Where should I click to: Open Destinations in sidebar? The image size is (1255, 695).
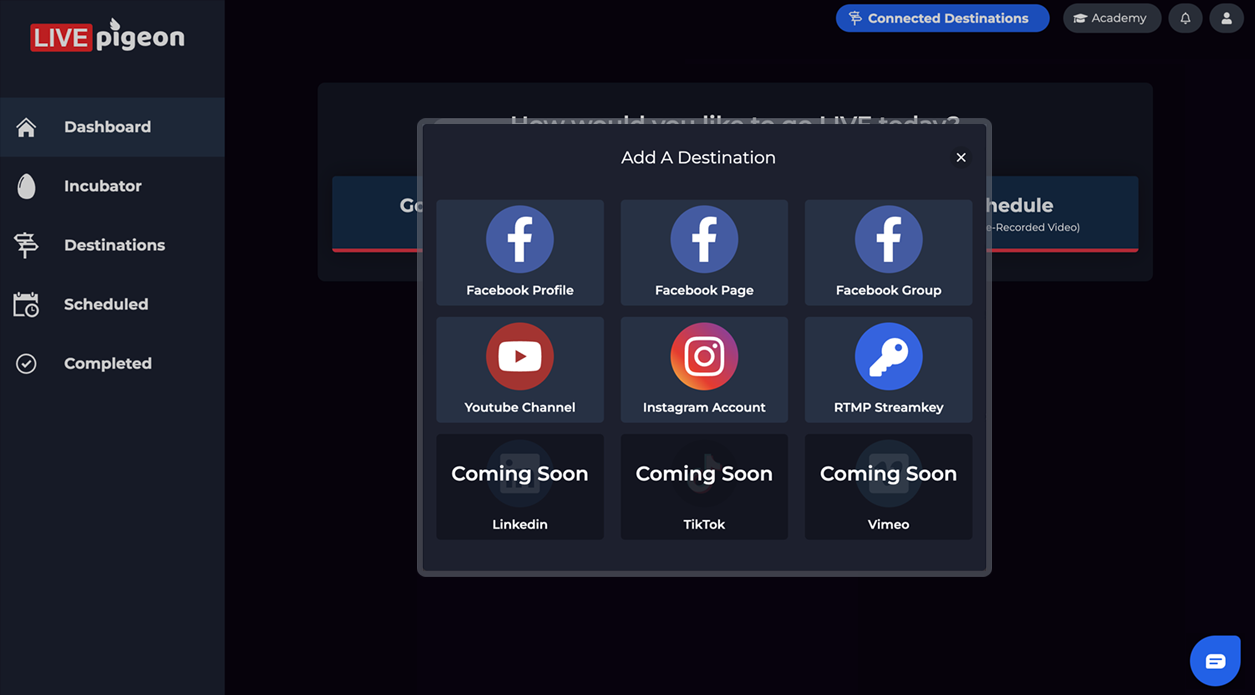[112, 245]
